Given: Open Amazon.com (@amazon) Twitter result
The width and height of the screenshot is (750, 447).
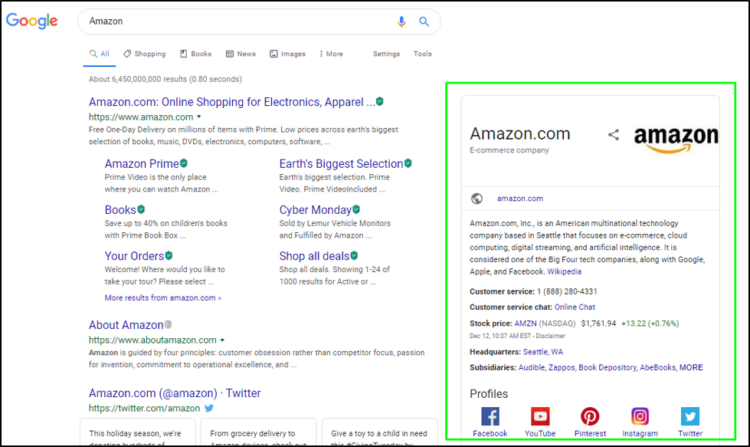Looking at the screenshot, I should pyautogui.click(x=175, y=393).
